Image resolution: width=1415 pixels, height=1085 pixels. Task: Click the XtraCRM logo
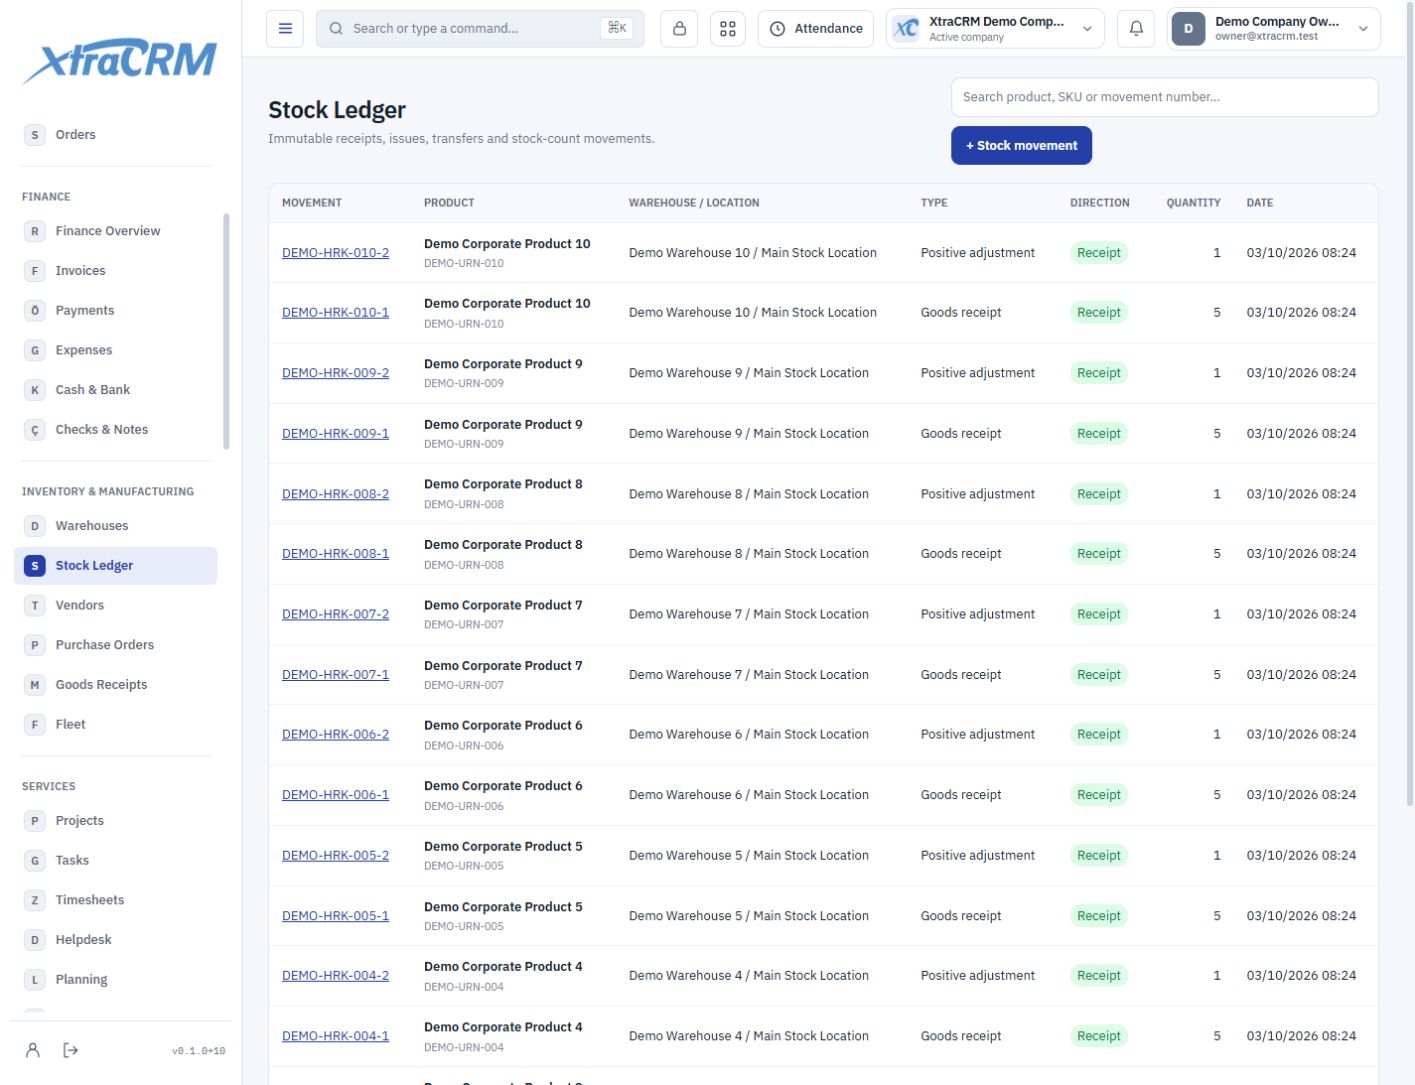tap(120, 61)
